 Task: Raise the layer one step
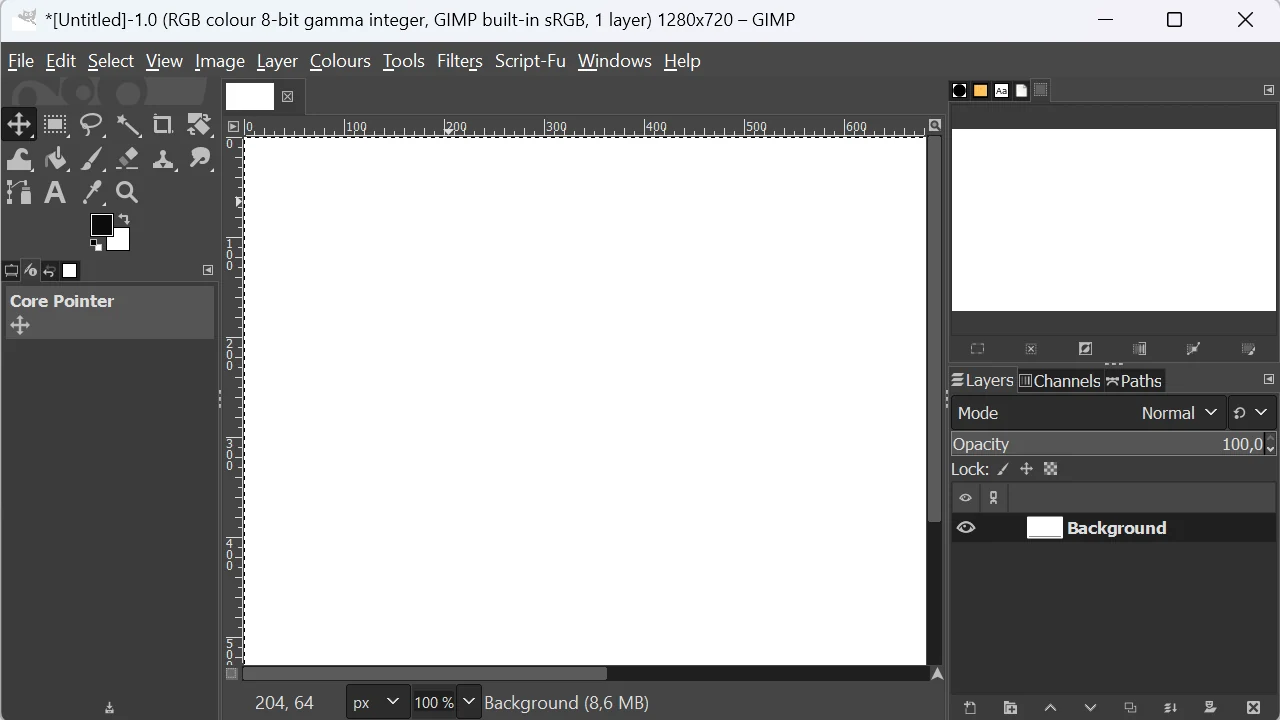(x=1050, y=708)
